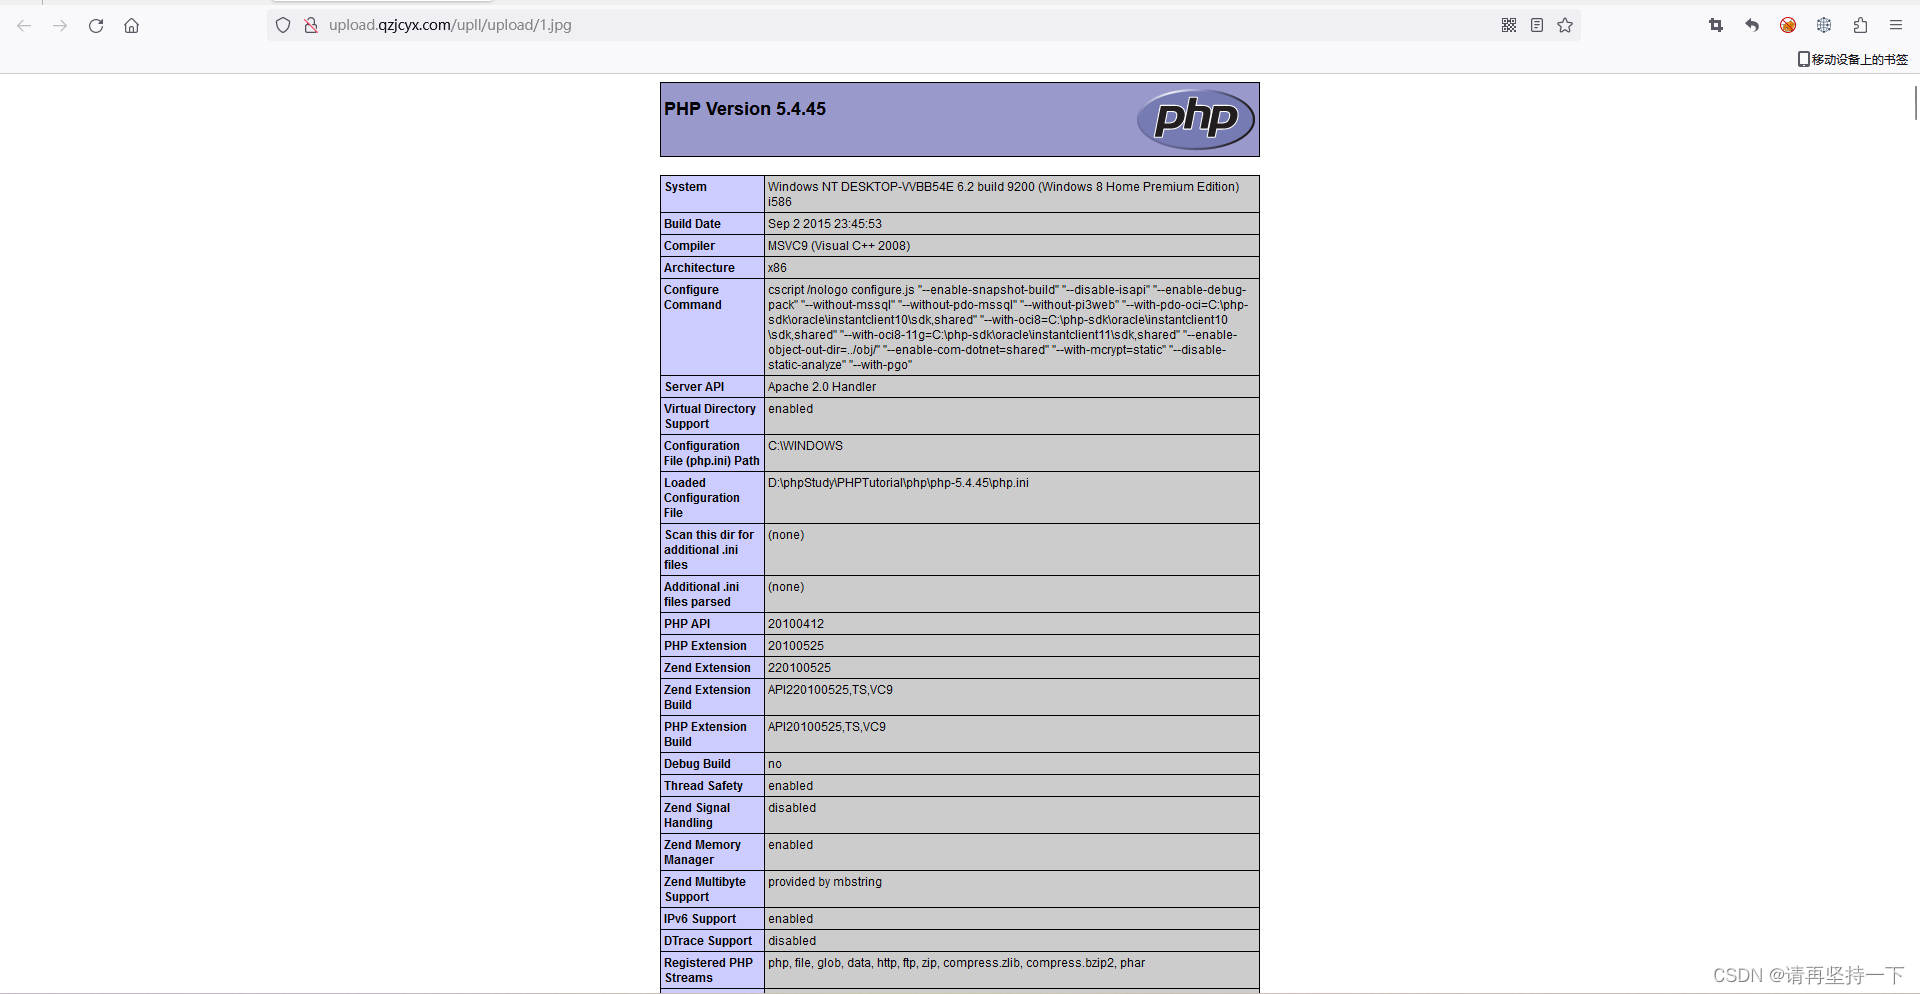Select the Registered PHP Streams list value

(x=957, y=963)
